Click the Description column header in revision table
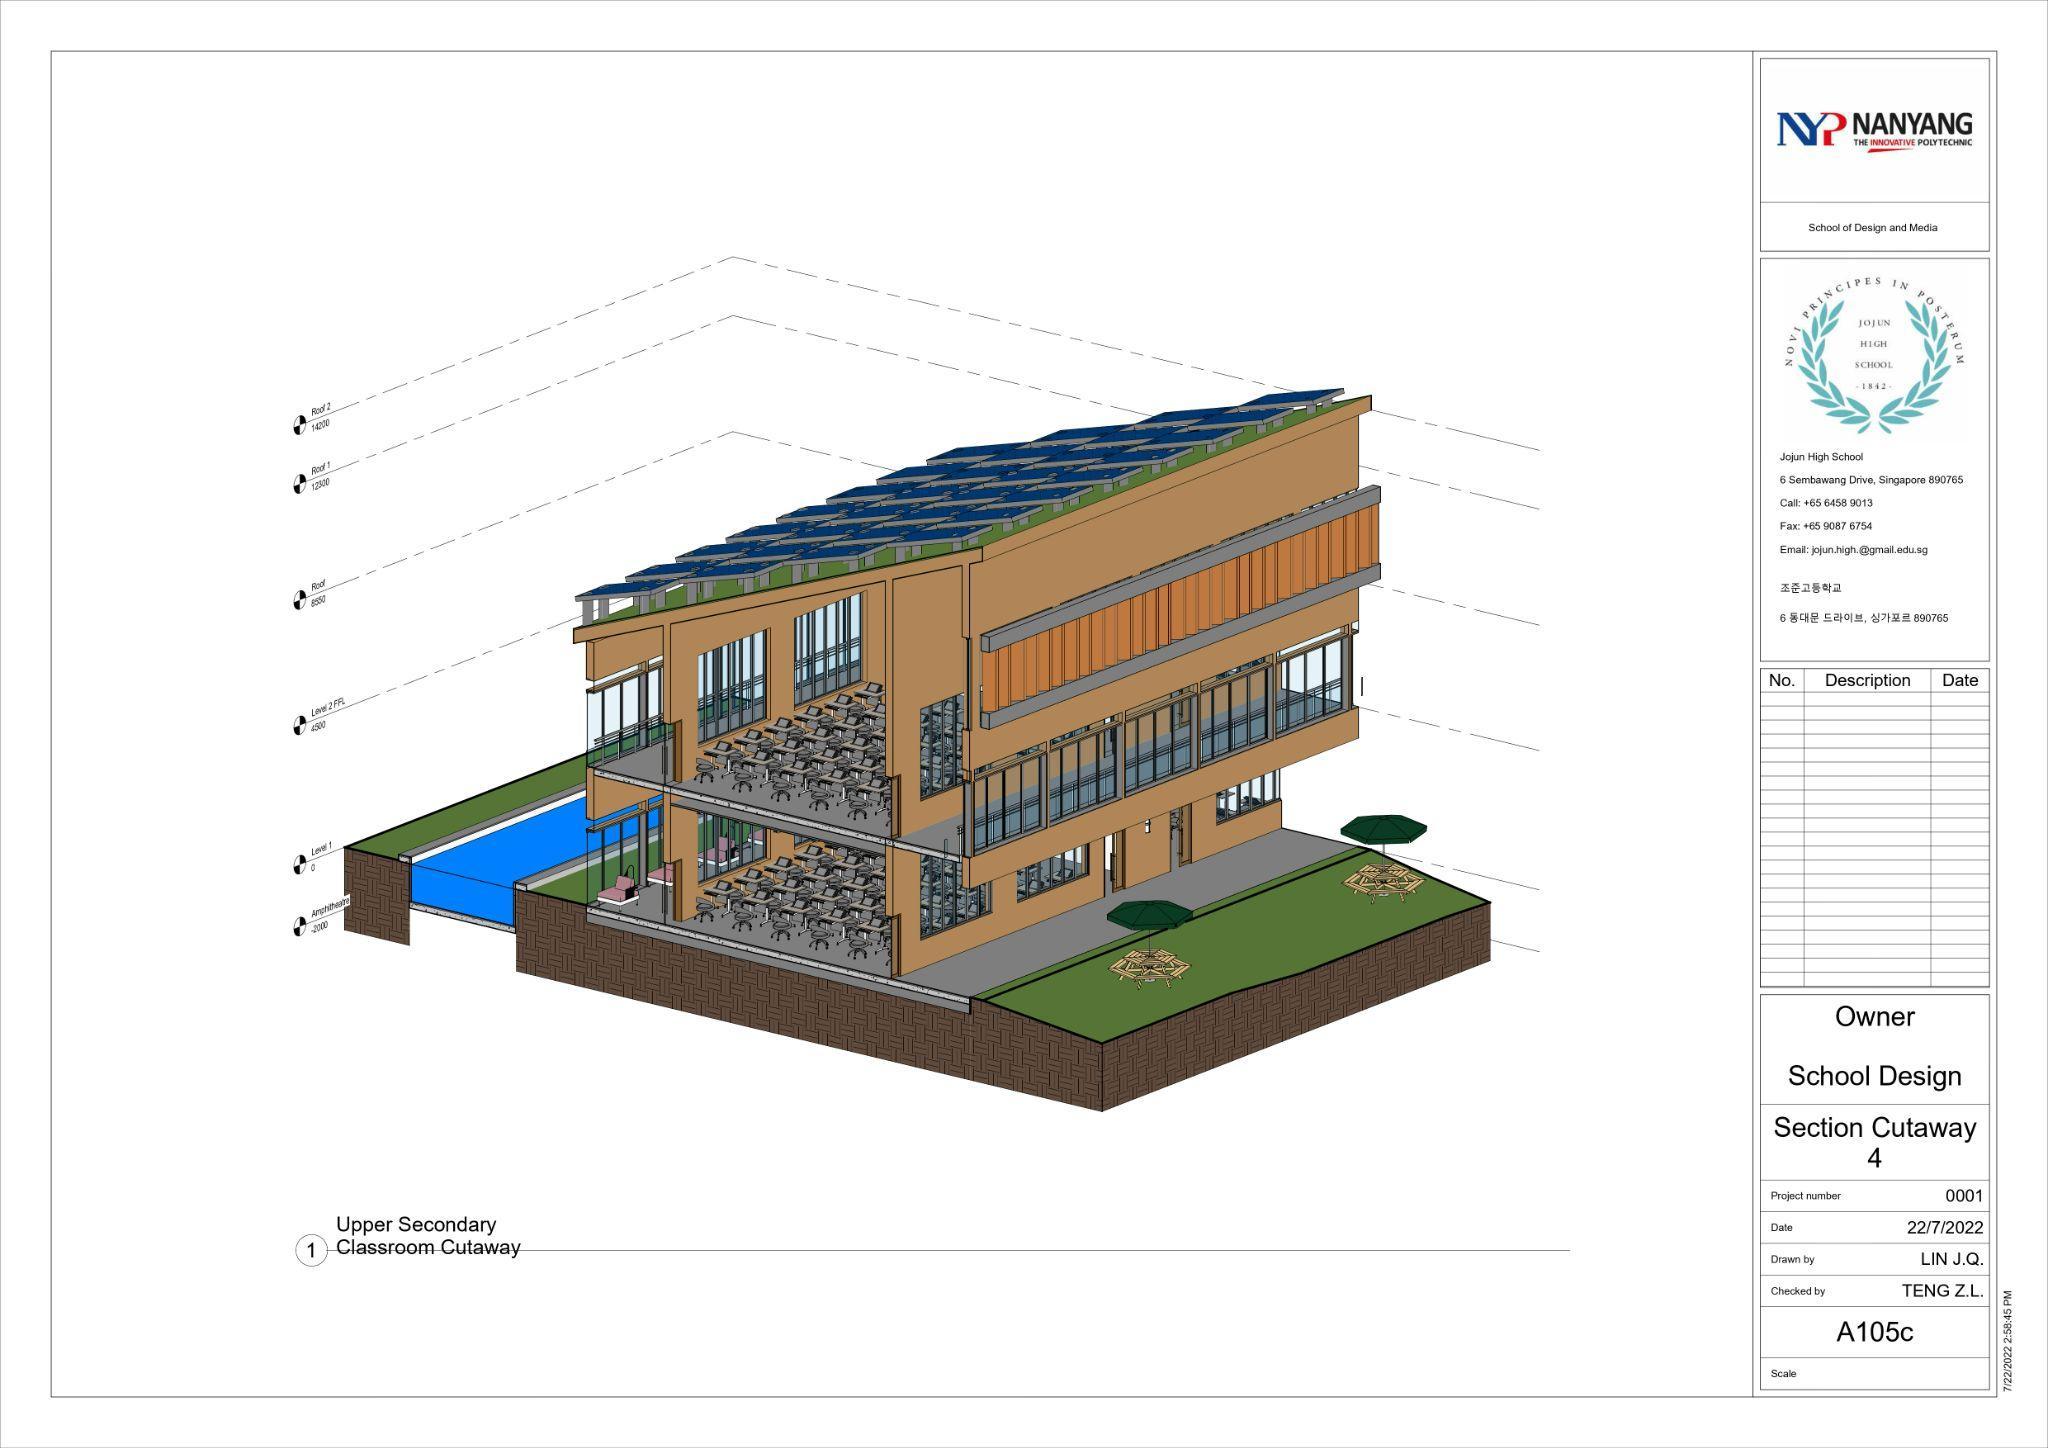The height and width of the screenshot is (1448, 2048). [x=1866, y=680]
